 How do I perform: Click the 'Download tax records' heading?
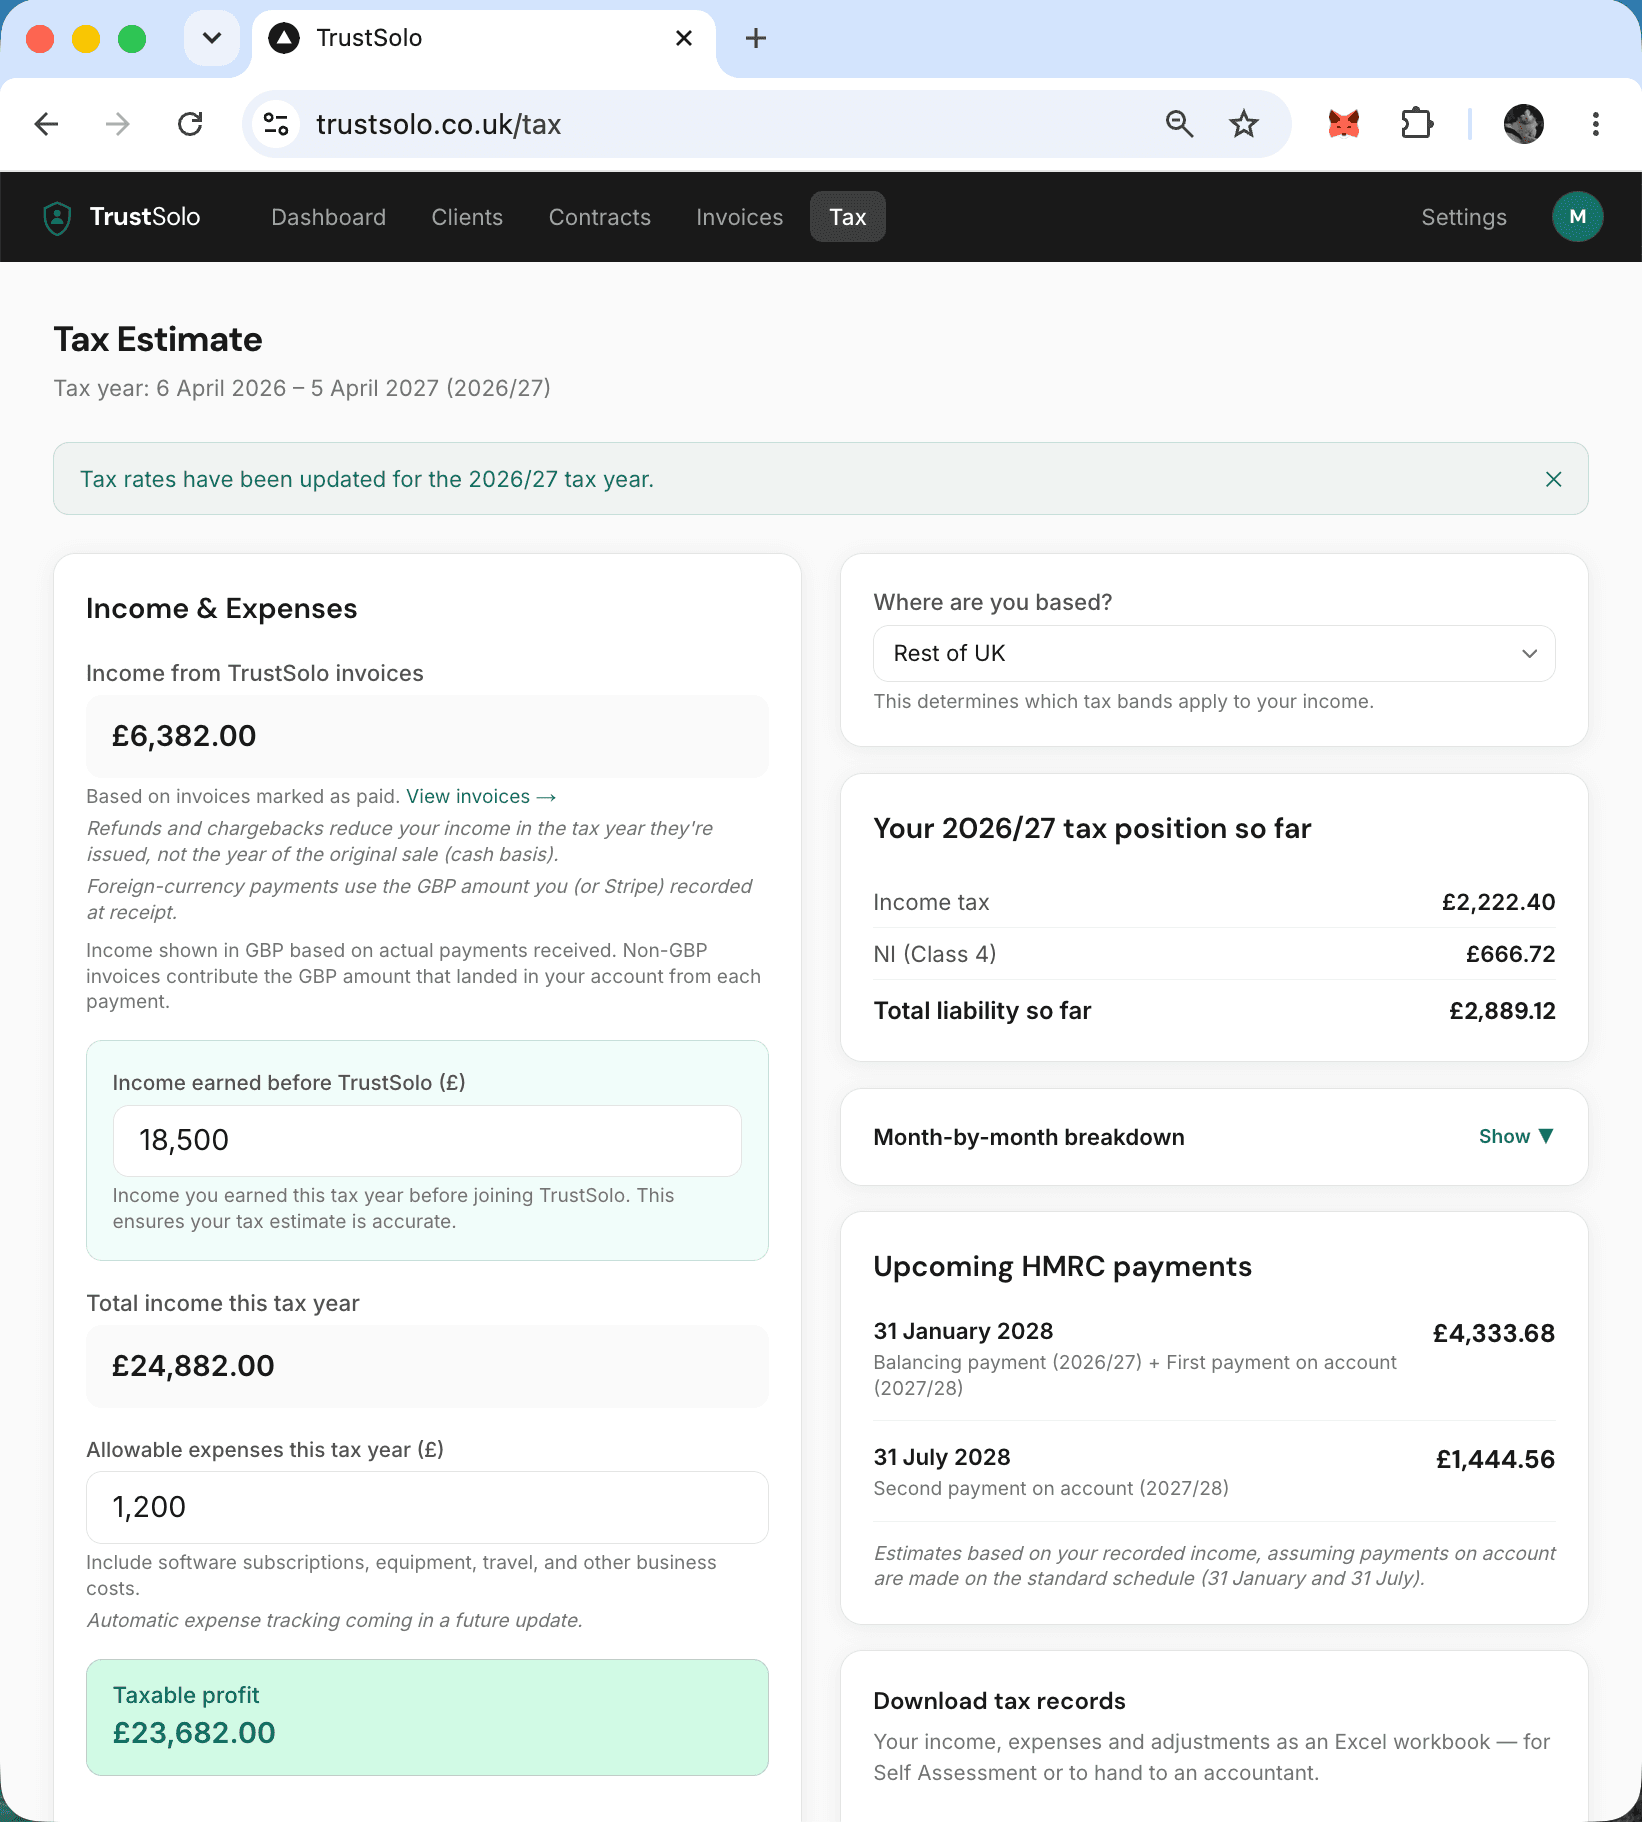pos(999,1701)
